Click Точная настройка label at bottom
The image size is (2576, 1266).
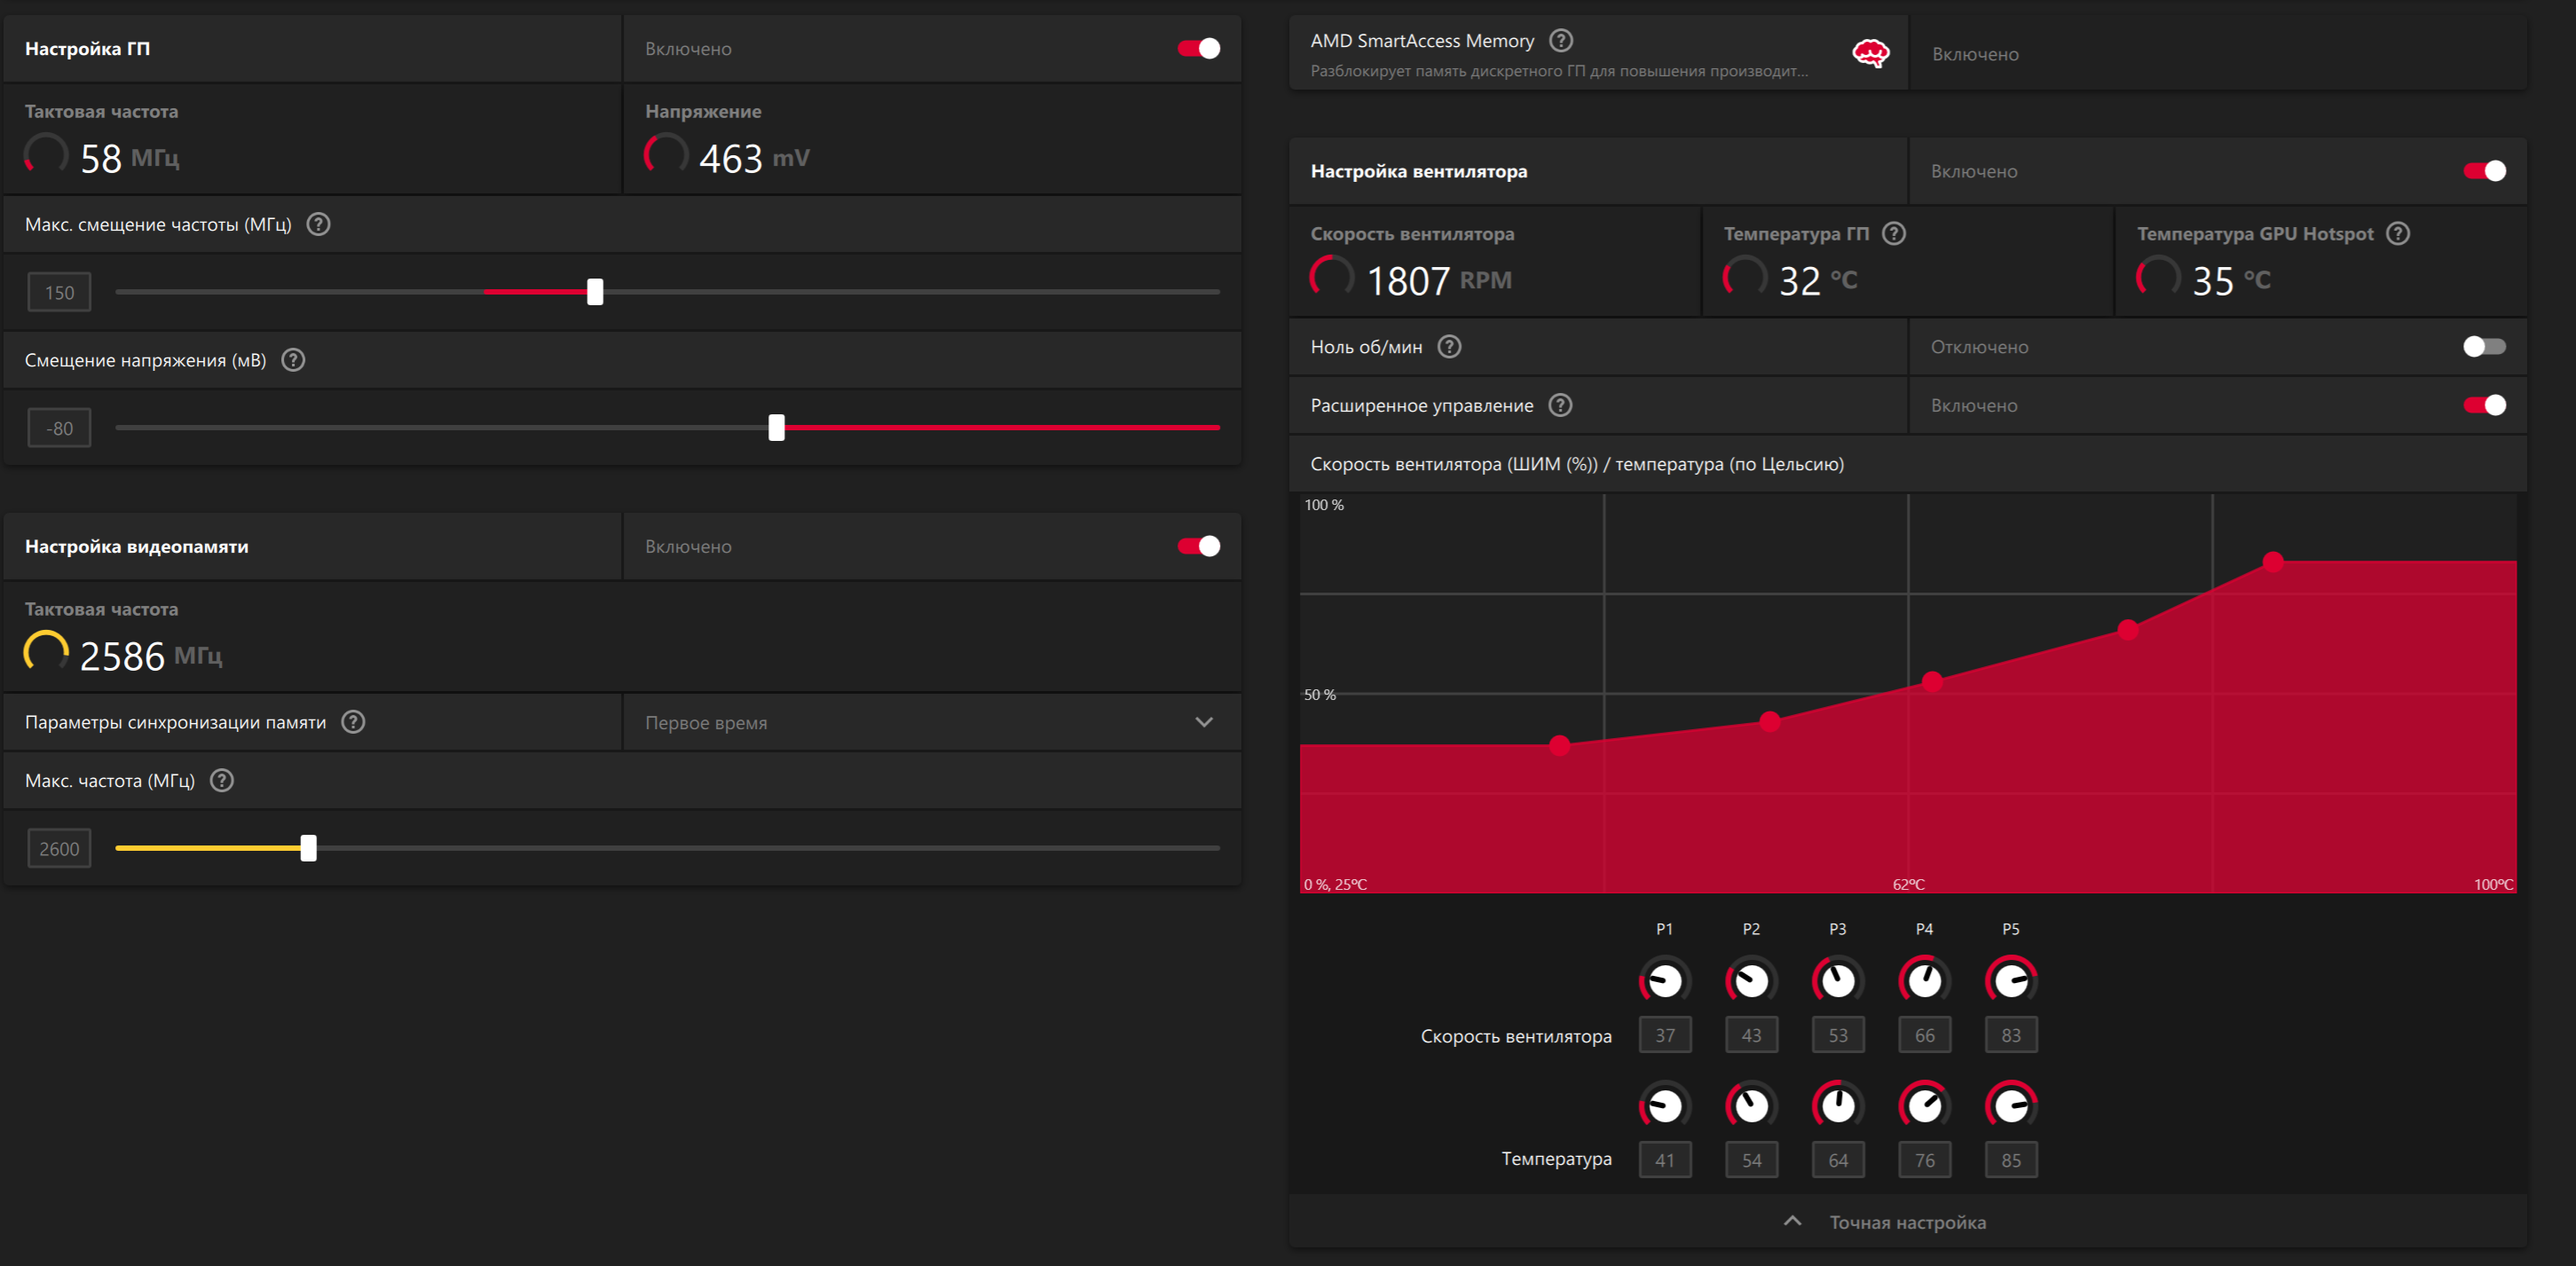pos(1907,1222)
